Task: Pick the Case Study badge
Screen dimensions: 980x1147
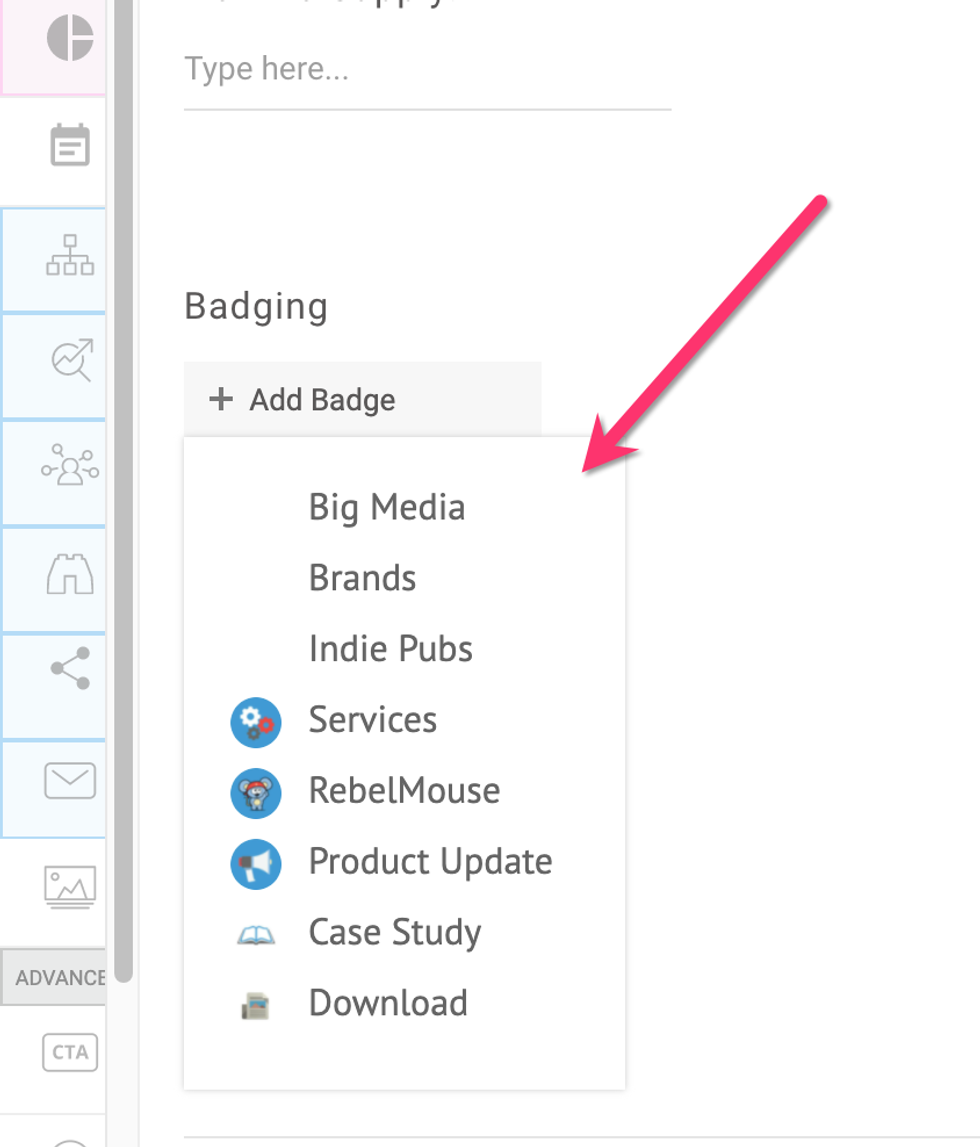Action: [394, 933]
